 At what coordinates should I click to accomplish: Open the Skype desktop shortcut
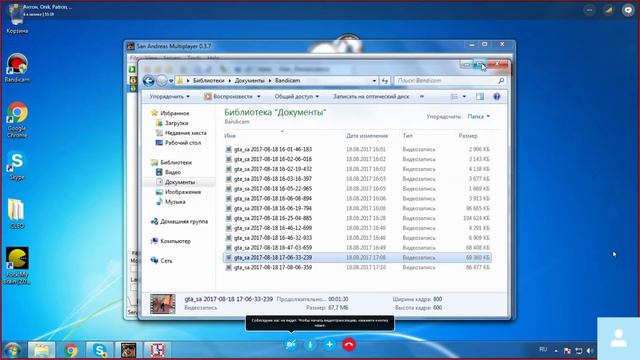[x=17, y=166]
